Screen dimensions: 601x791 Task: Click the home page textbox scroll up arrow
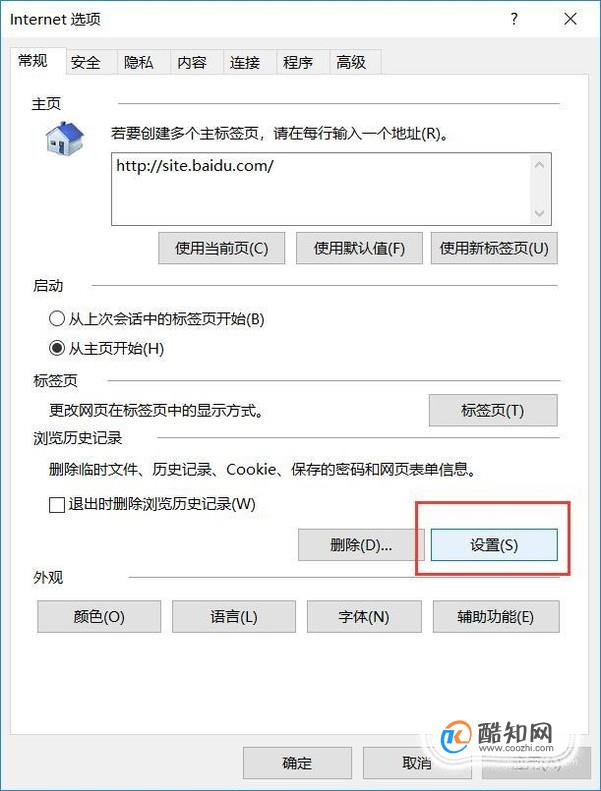point(539,164)
